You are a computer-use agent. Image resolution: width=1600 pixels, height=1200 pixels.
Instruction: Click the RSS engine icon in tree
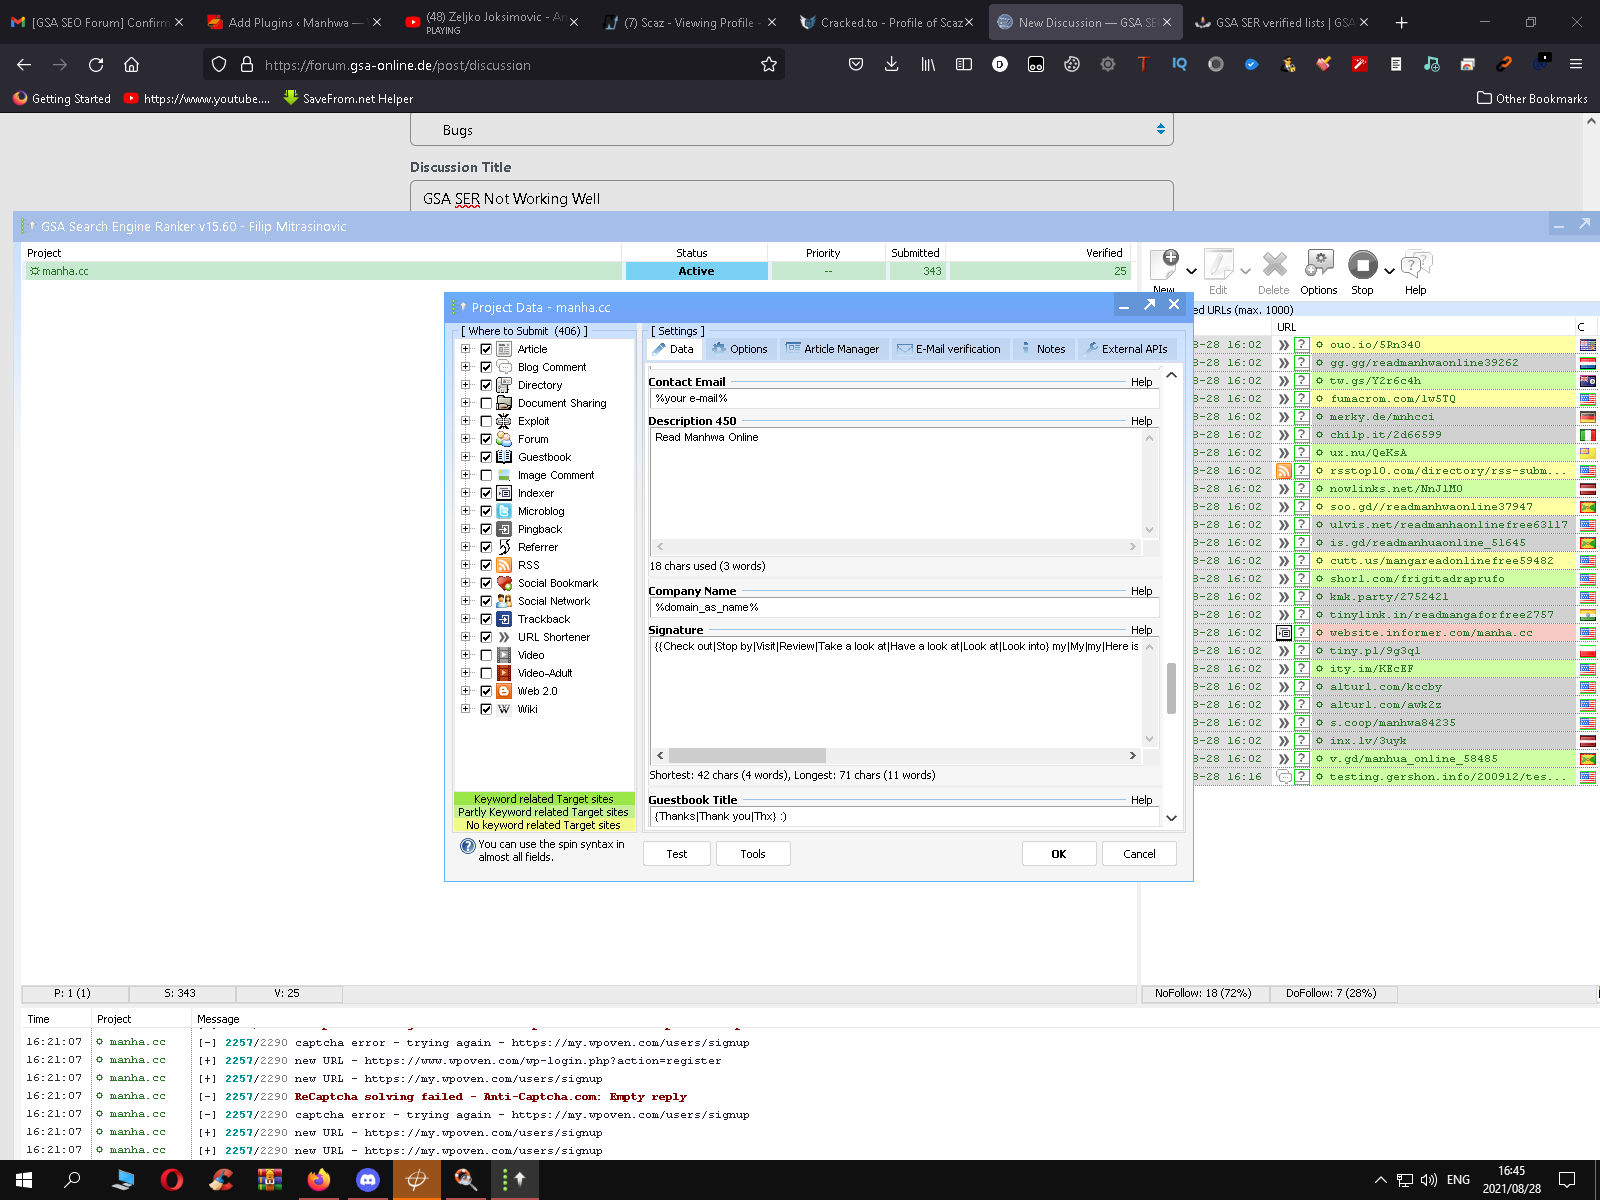(x=505, y=565)
